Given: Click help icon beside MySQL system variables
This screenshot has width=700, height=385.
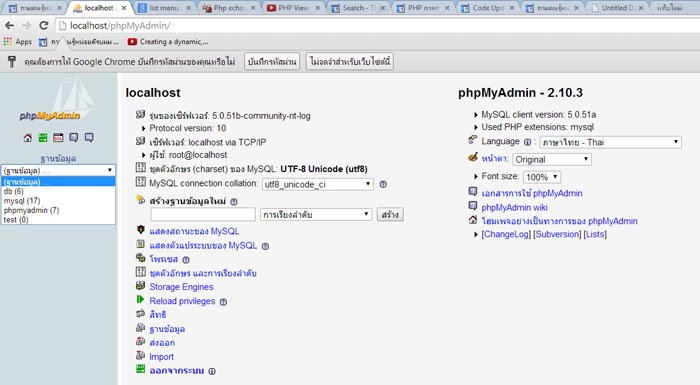Looking at the screenshot, I should tap(265, 246).
